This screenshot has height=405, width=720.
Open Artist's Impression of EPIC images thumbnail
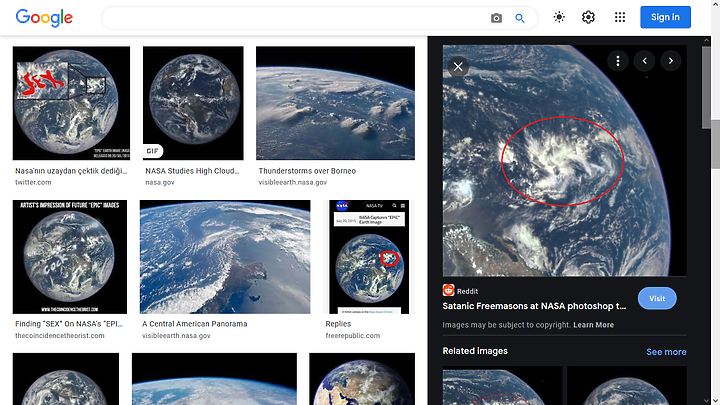click(70, 257)
